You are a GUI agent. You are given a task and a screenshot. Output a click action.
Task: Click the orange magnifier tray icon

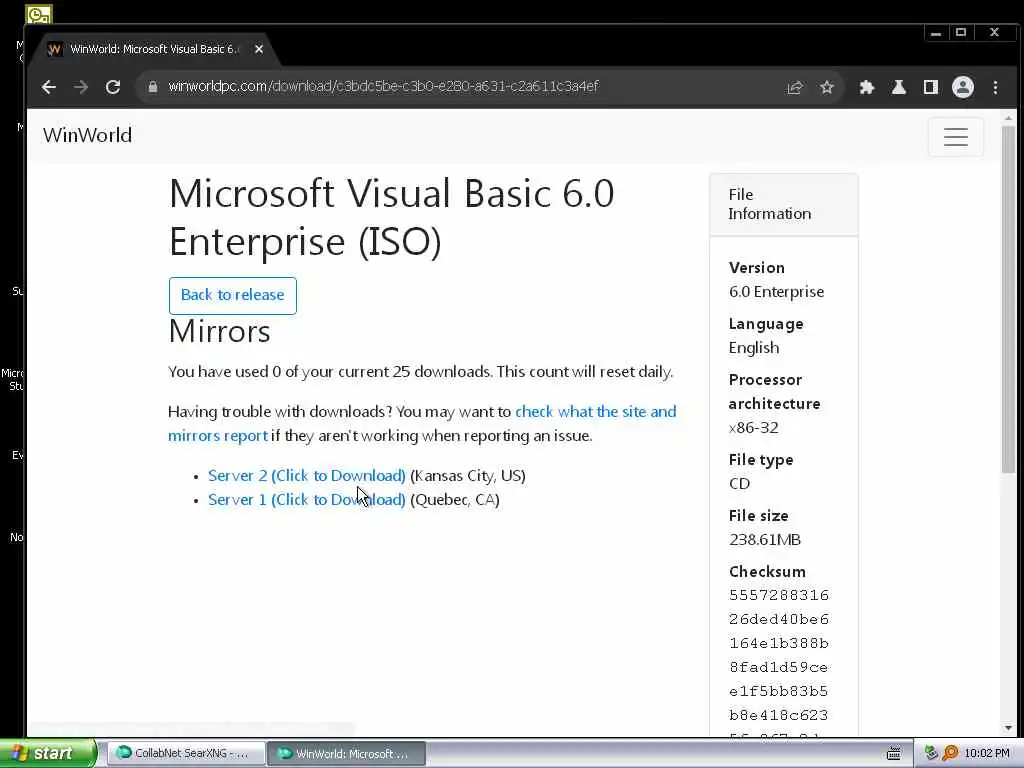[950, 753]
